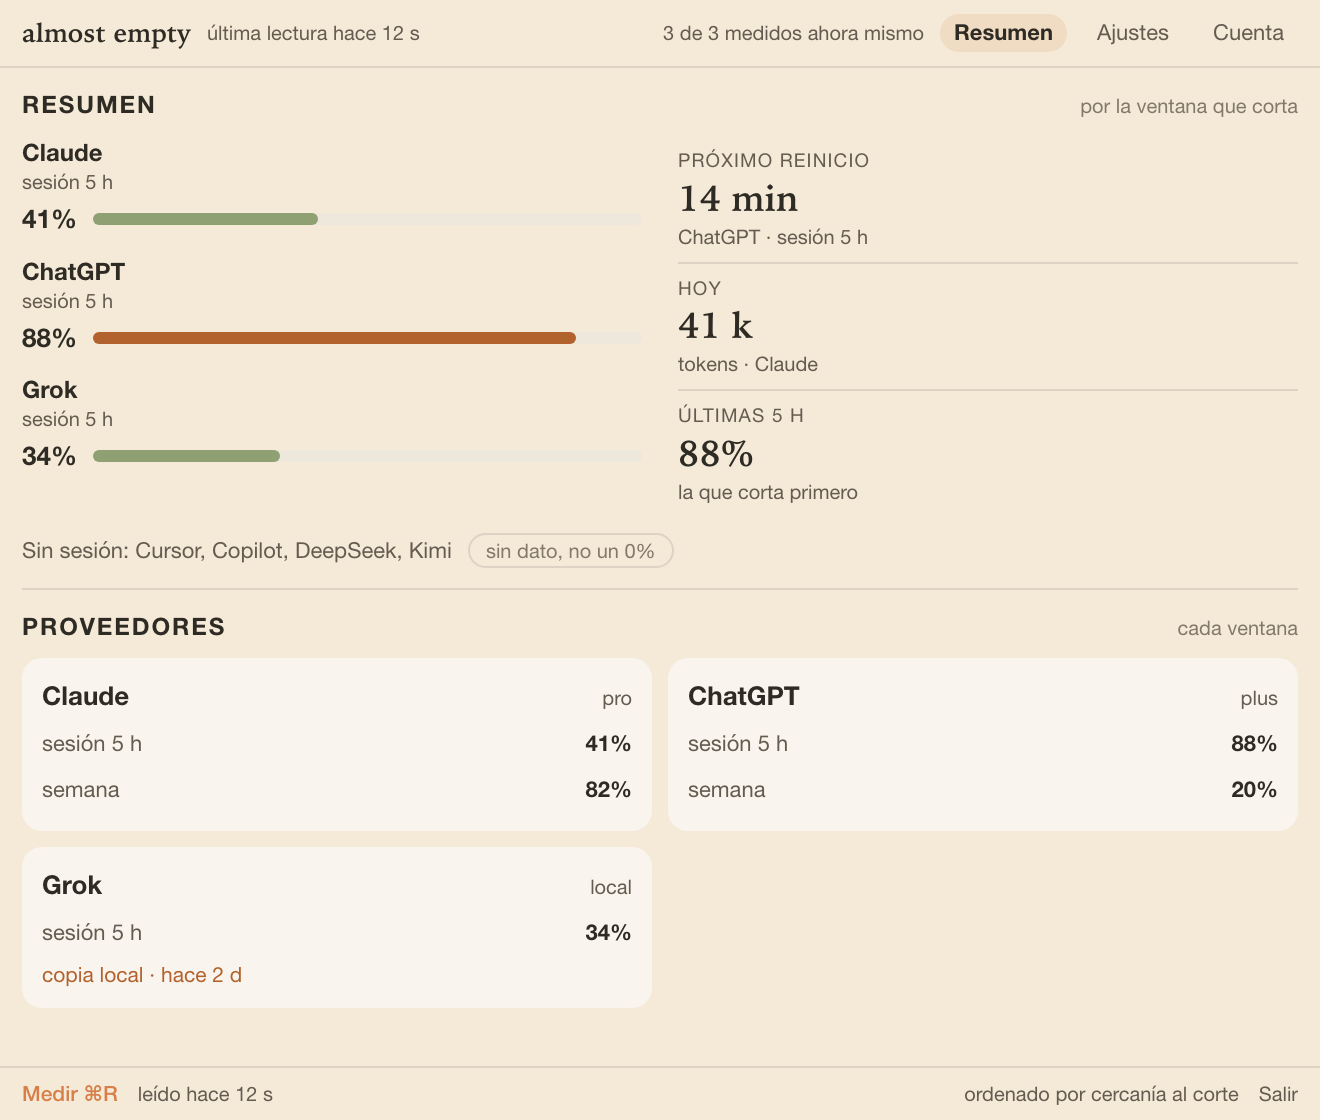Viewport: 1320px width, 1120px height.
Task: Click Grok card's 'sesión 5 h' 34% row
Action: pos(337,933)
